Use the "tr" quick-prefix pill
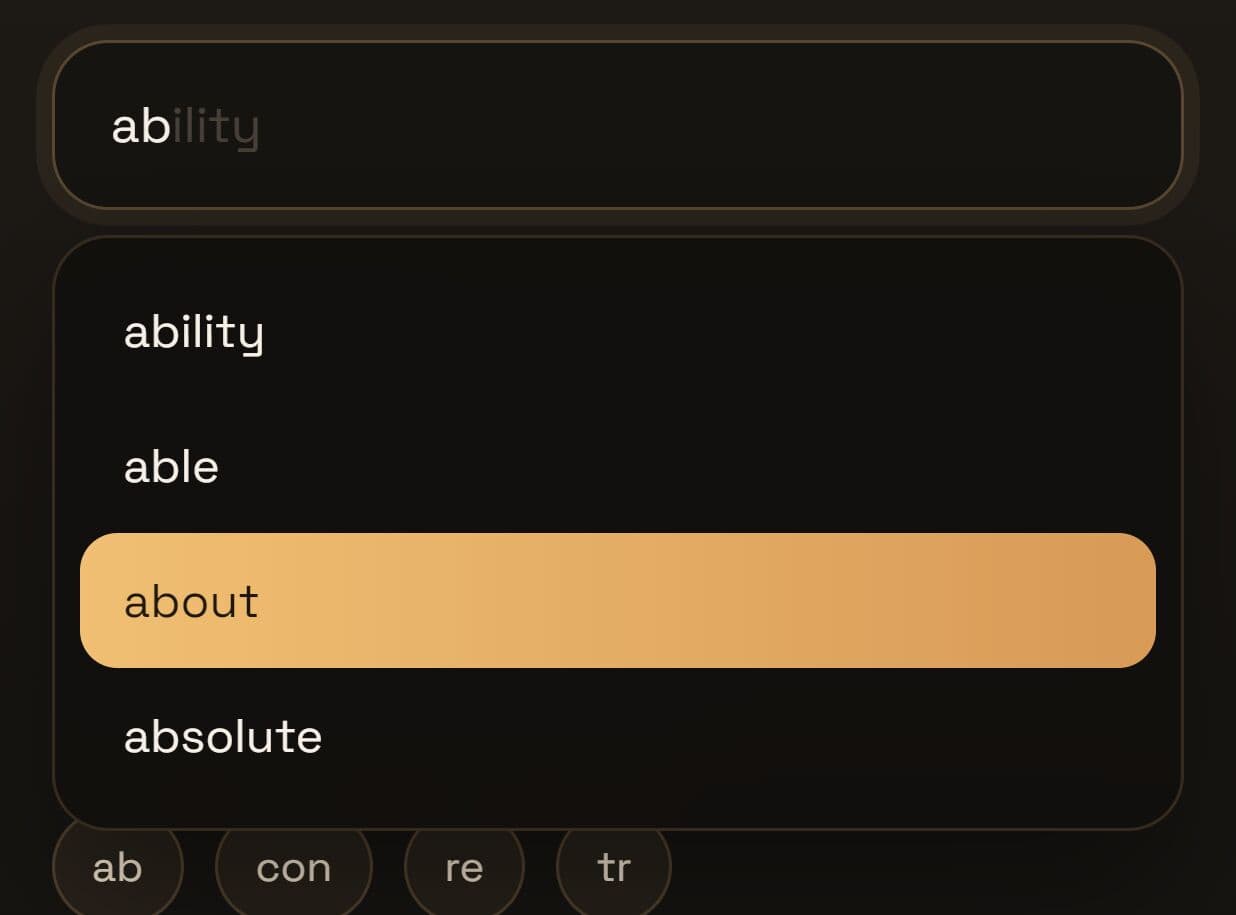Image resolution: width=1236 pixels, height=915 pixels. (x=614, y=867)
